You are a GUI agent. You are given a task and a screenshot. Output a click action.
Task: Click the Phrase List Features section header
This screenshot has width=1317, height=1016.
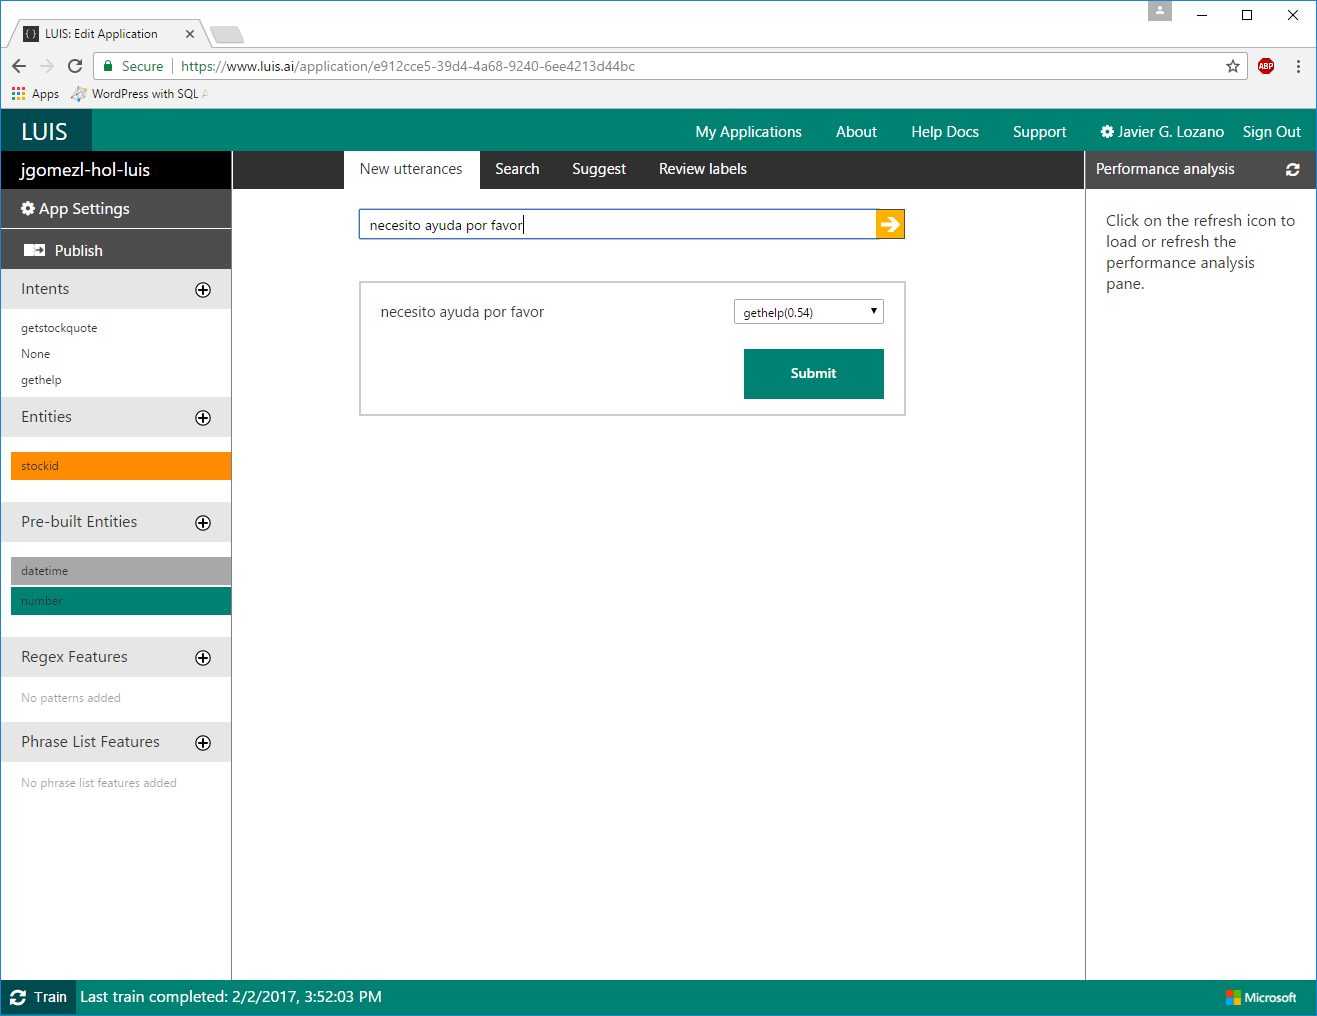(90, 742)
